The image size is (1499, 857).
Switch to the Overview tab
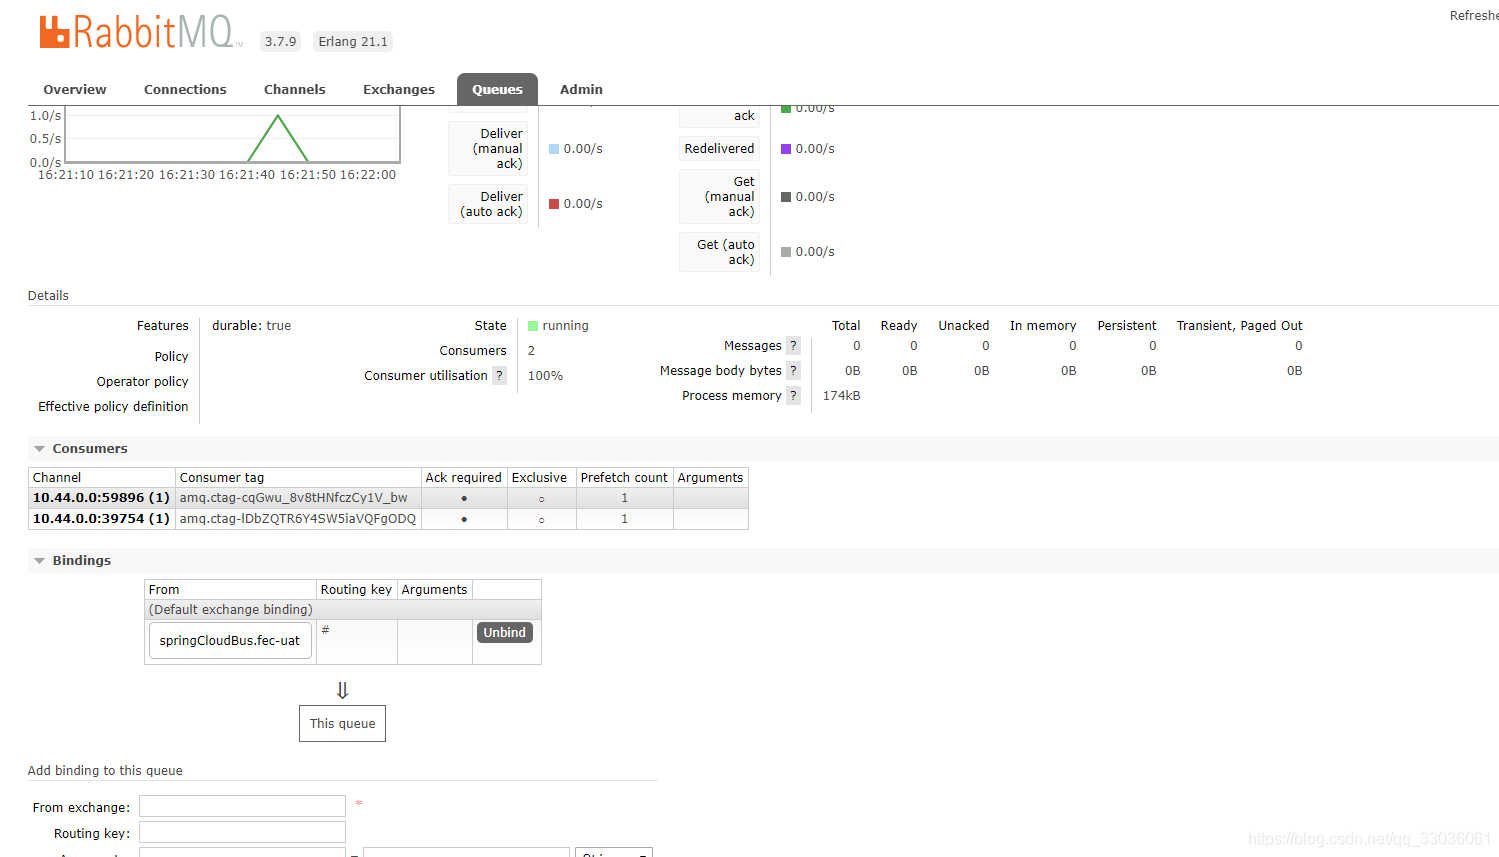coord(74,89)
